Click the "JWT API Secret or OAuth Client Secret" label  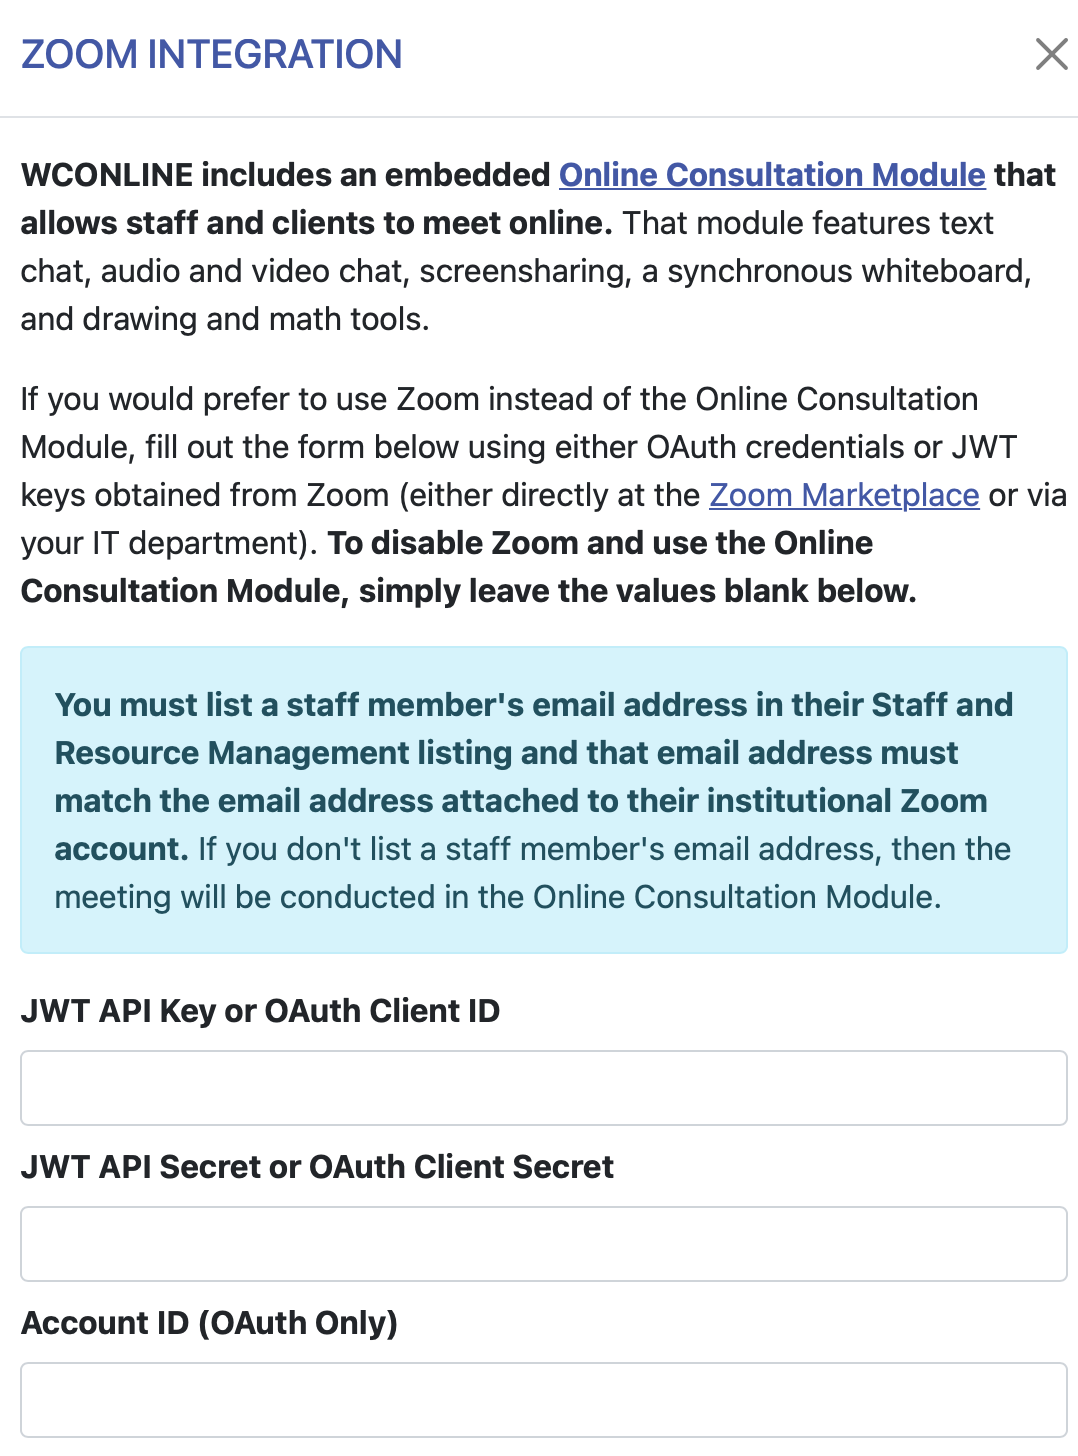coord(317,1167)
